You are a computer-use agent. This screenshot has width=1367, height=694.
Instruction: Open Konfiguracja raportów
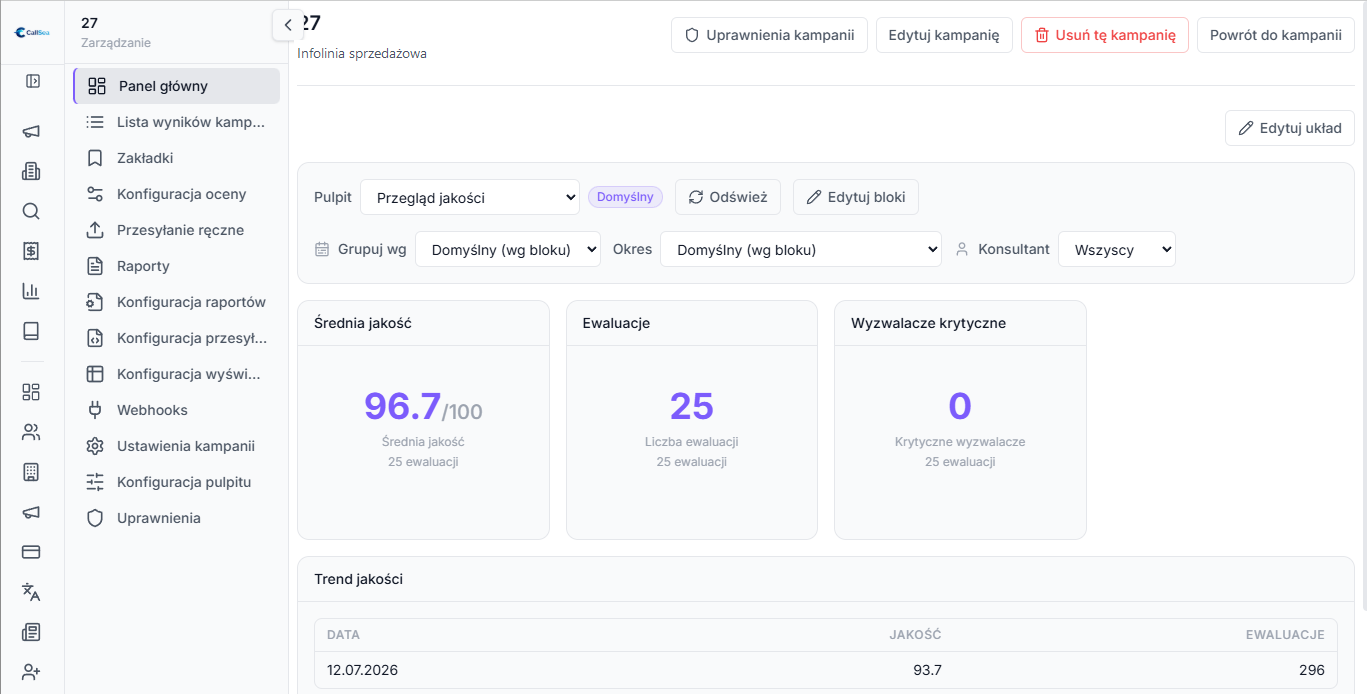tap(177, 302)
